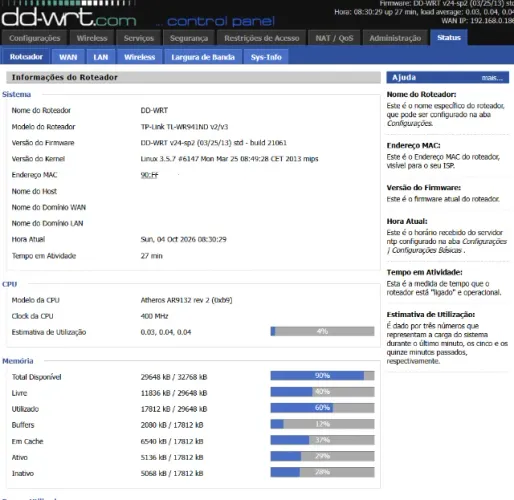Image resolution: width=514 pixels, height=500 pixels.
Task: Open the Sys-Info sub-tab
Action: pos(266,57)
